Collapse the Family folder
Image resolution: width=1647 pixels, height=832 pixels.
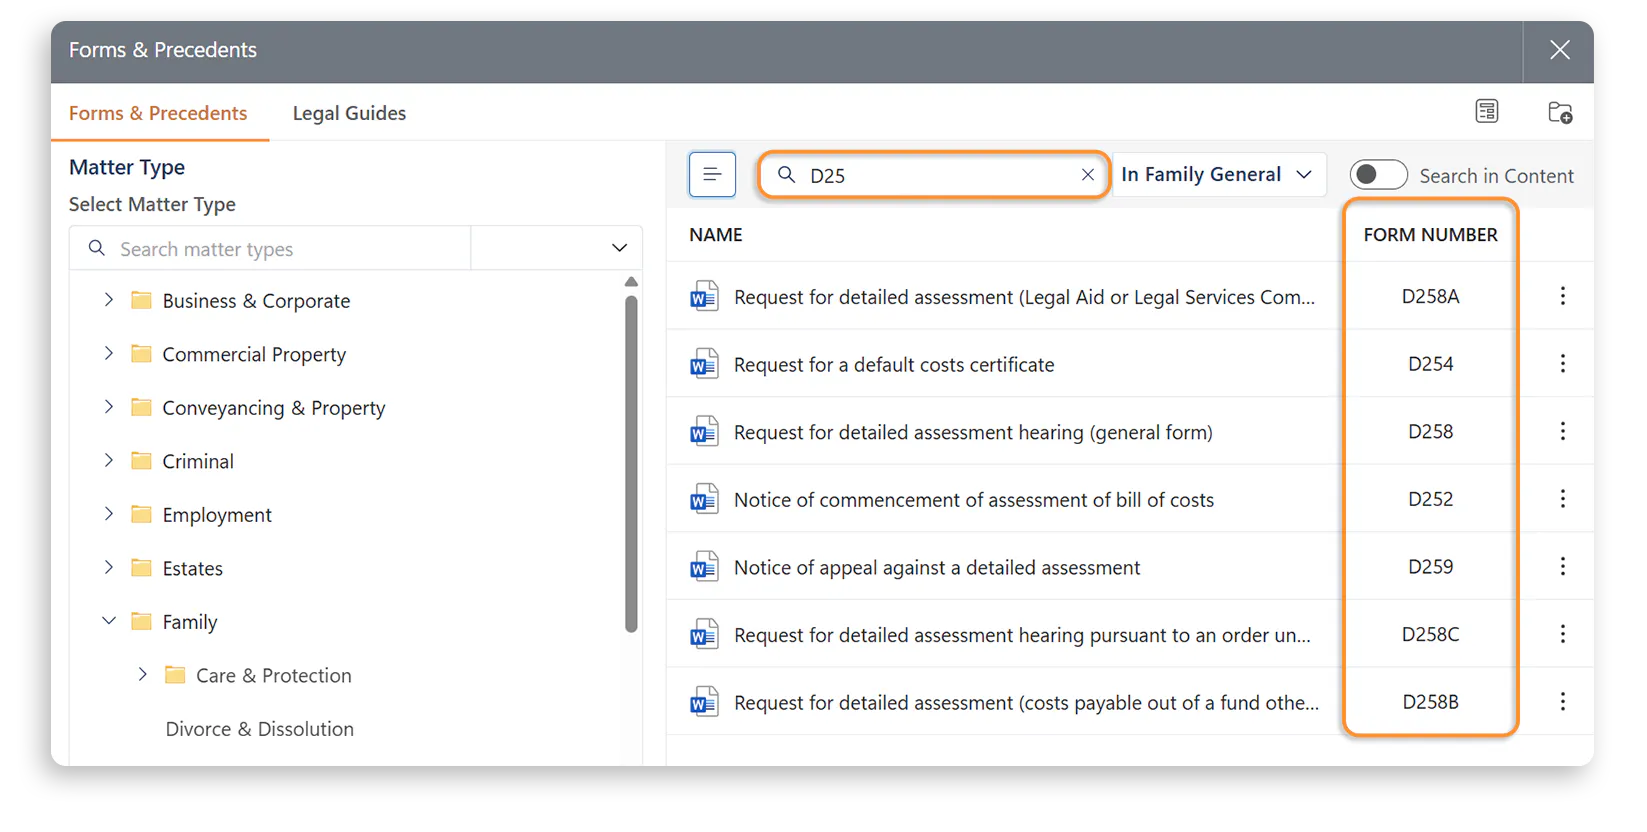click(x=109, y=621)
